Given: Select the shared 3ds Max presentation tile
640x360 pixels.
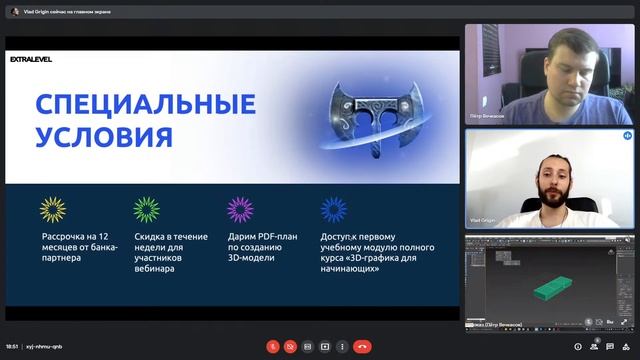Looking at the screenshot, I should tap(549, 283).
